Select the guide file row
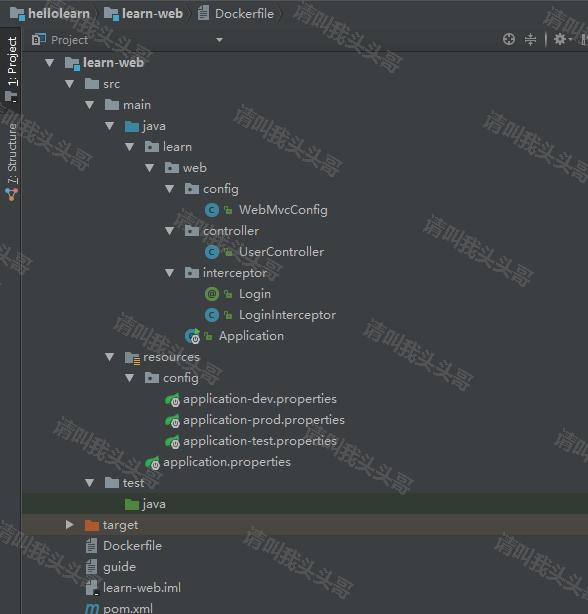 [119, 567]
